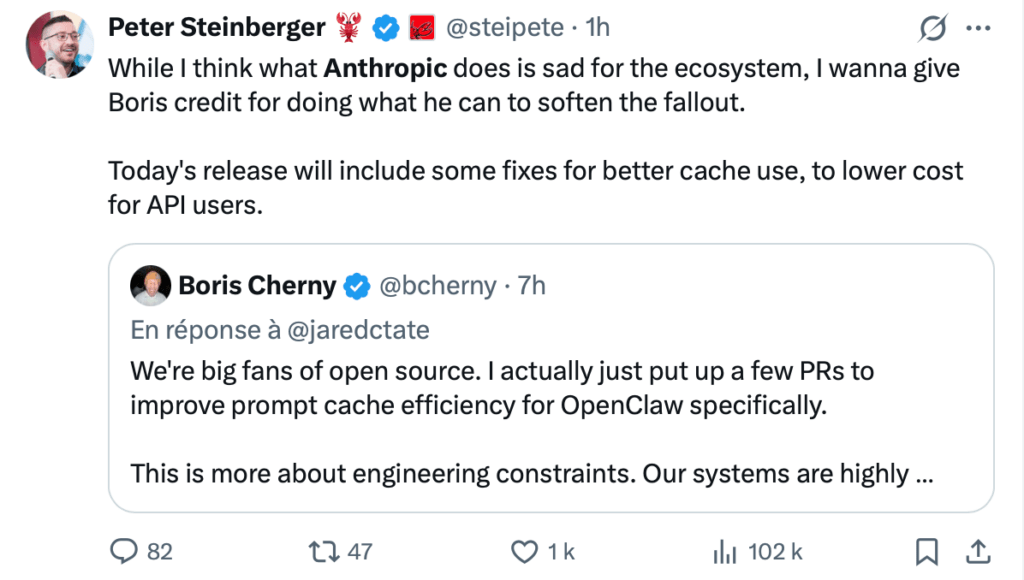This screenshot has width=1024, height=580.
Task: Click Boris Cherny's avatar
Action: 150,285
